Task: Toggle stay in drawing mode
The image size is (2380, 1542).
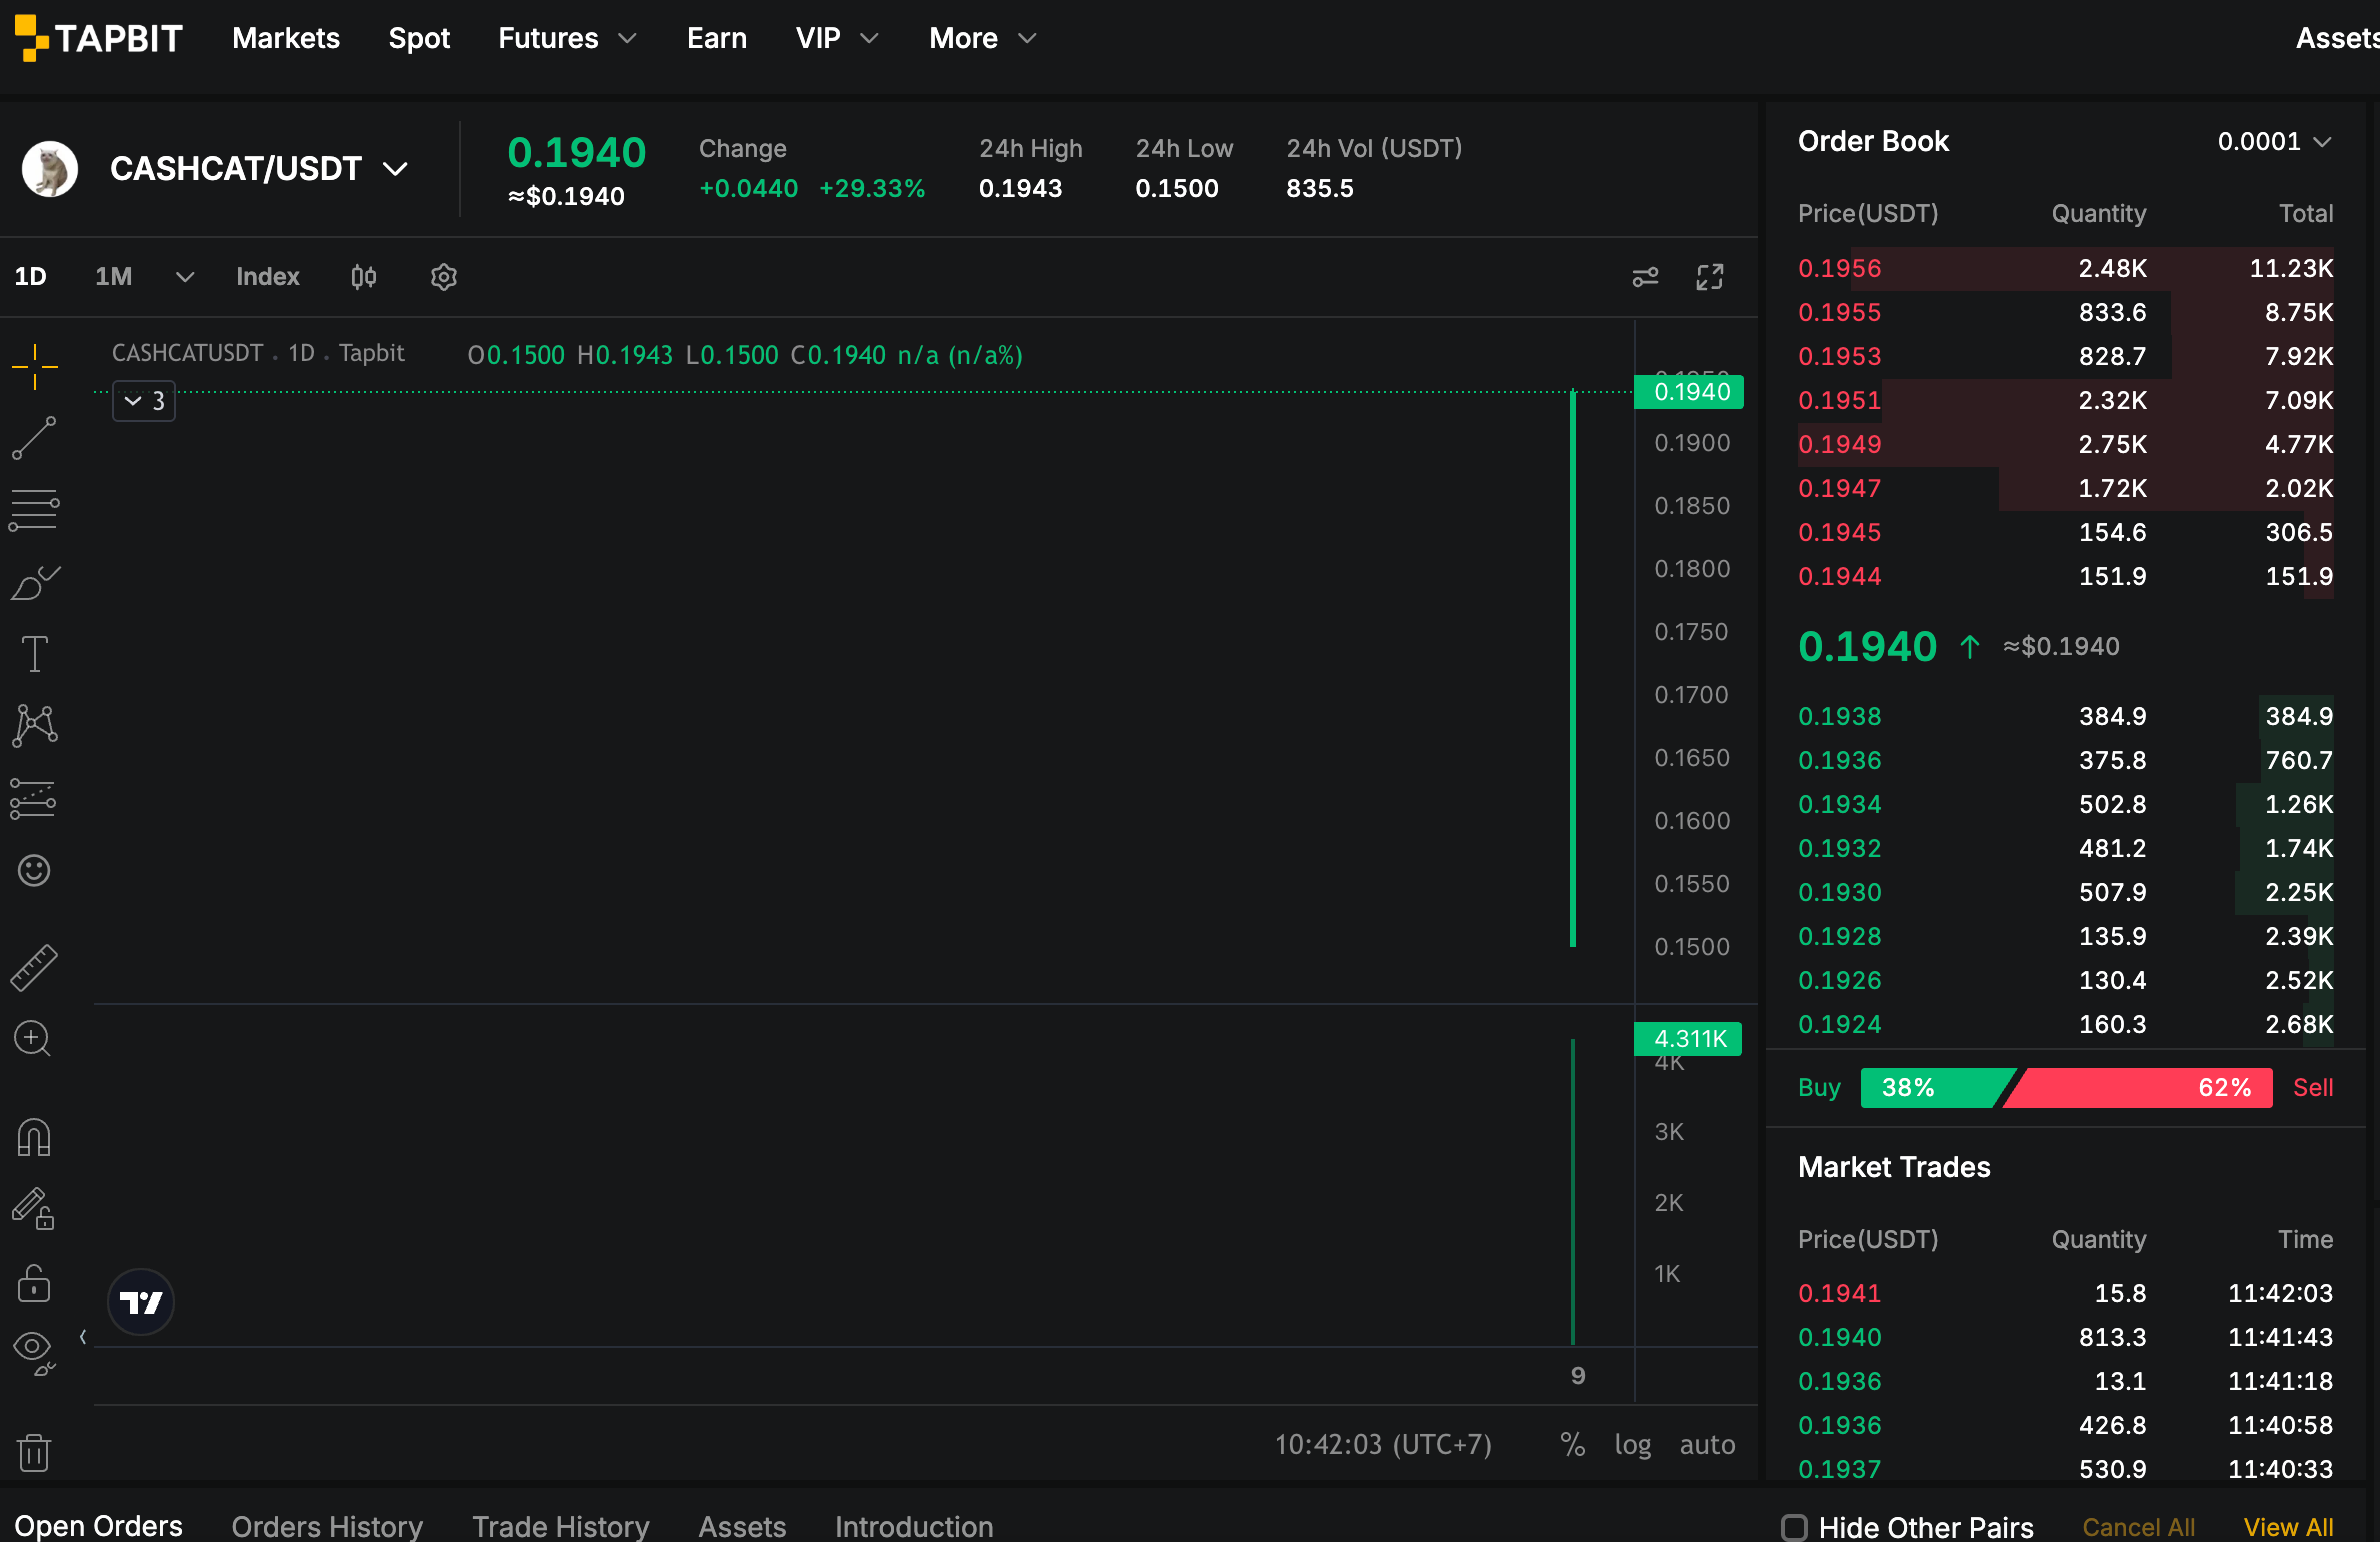Action: [34, 1209]
